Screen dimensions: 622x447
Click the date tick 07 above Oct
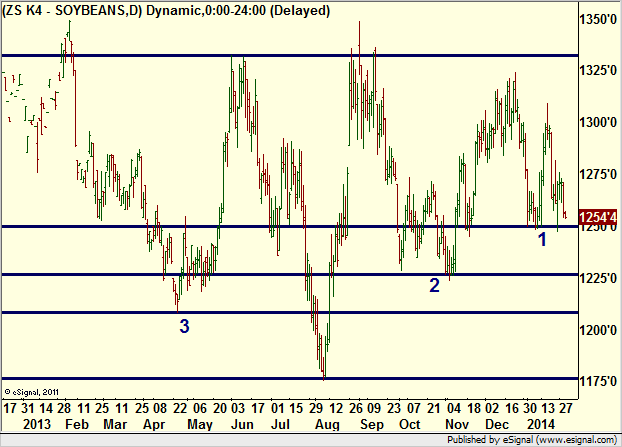[x=414, y=408]
